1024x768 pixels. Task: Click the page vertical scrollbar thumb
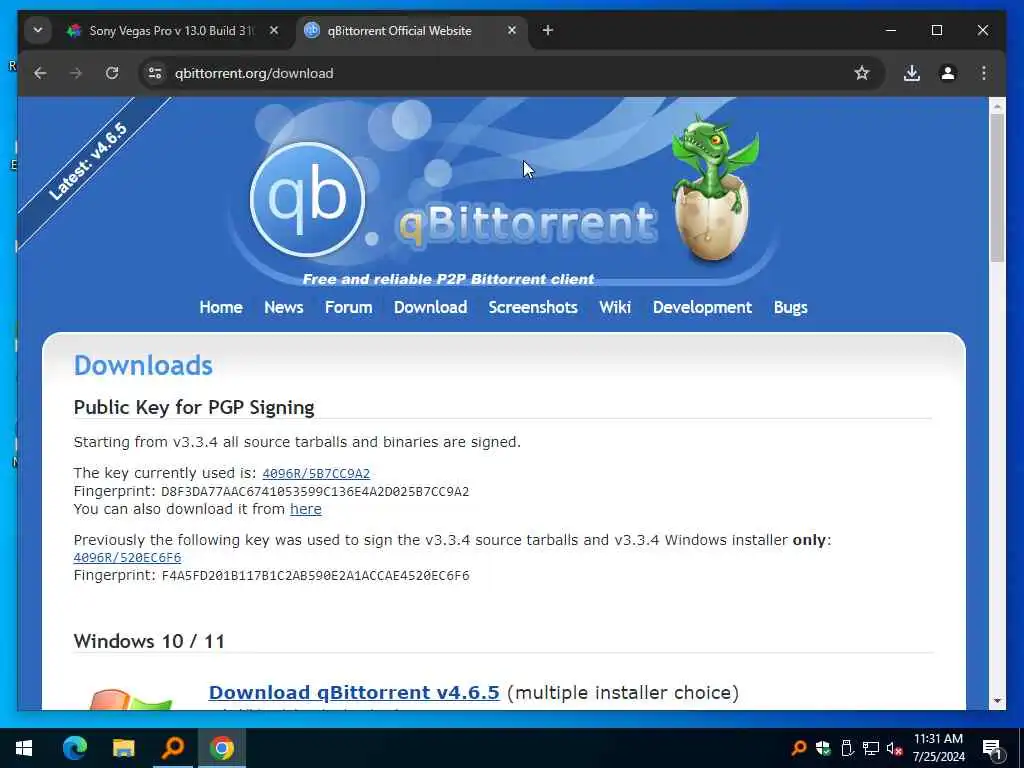(997, 188)
